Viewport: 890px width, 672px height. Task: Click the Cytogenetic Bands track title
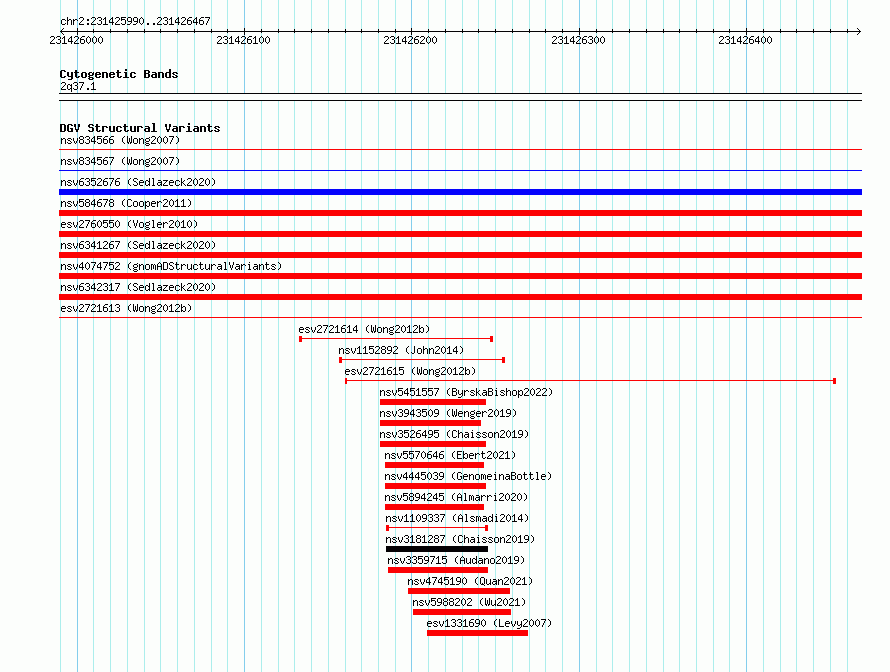(119, 74)
